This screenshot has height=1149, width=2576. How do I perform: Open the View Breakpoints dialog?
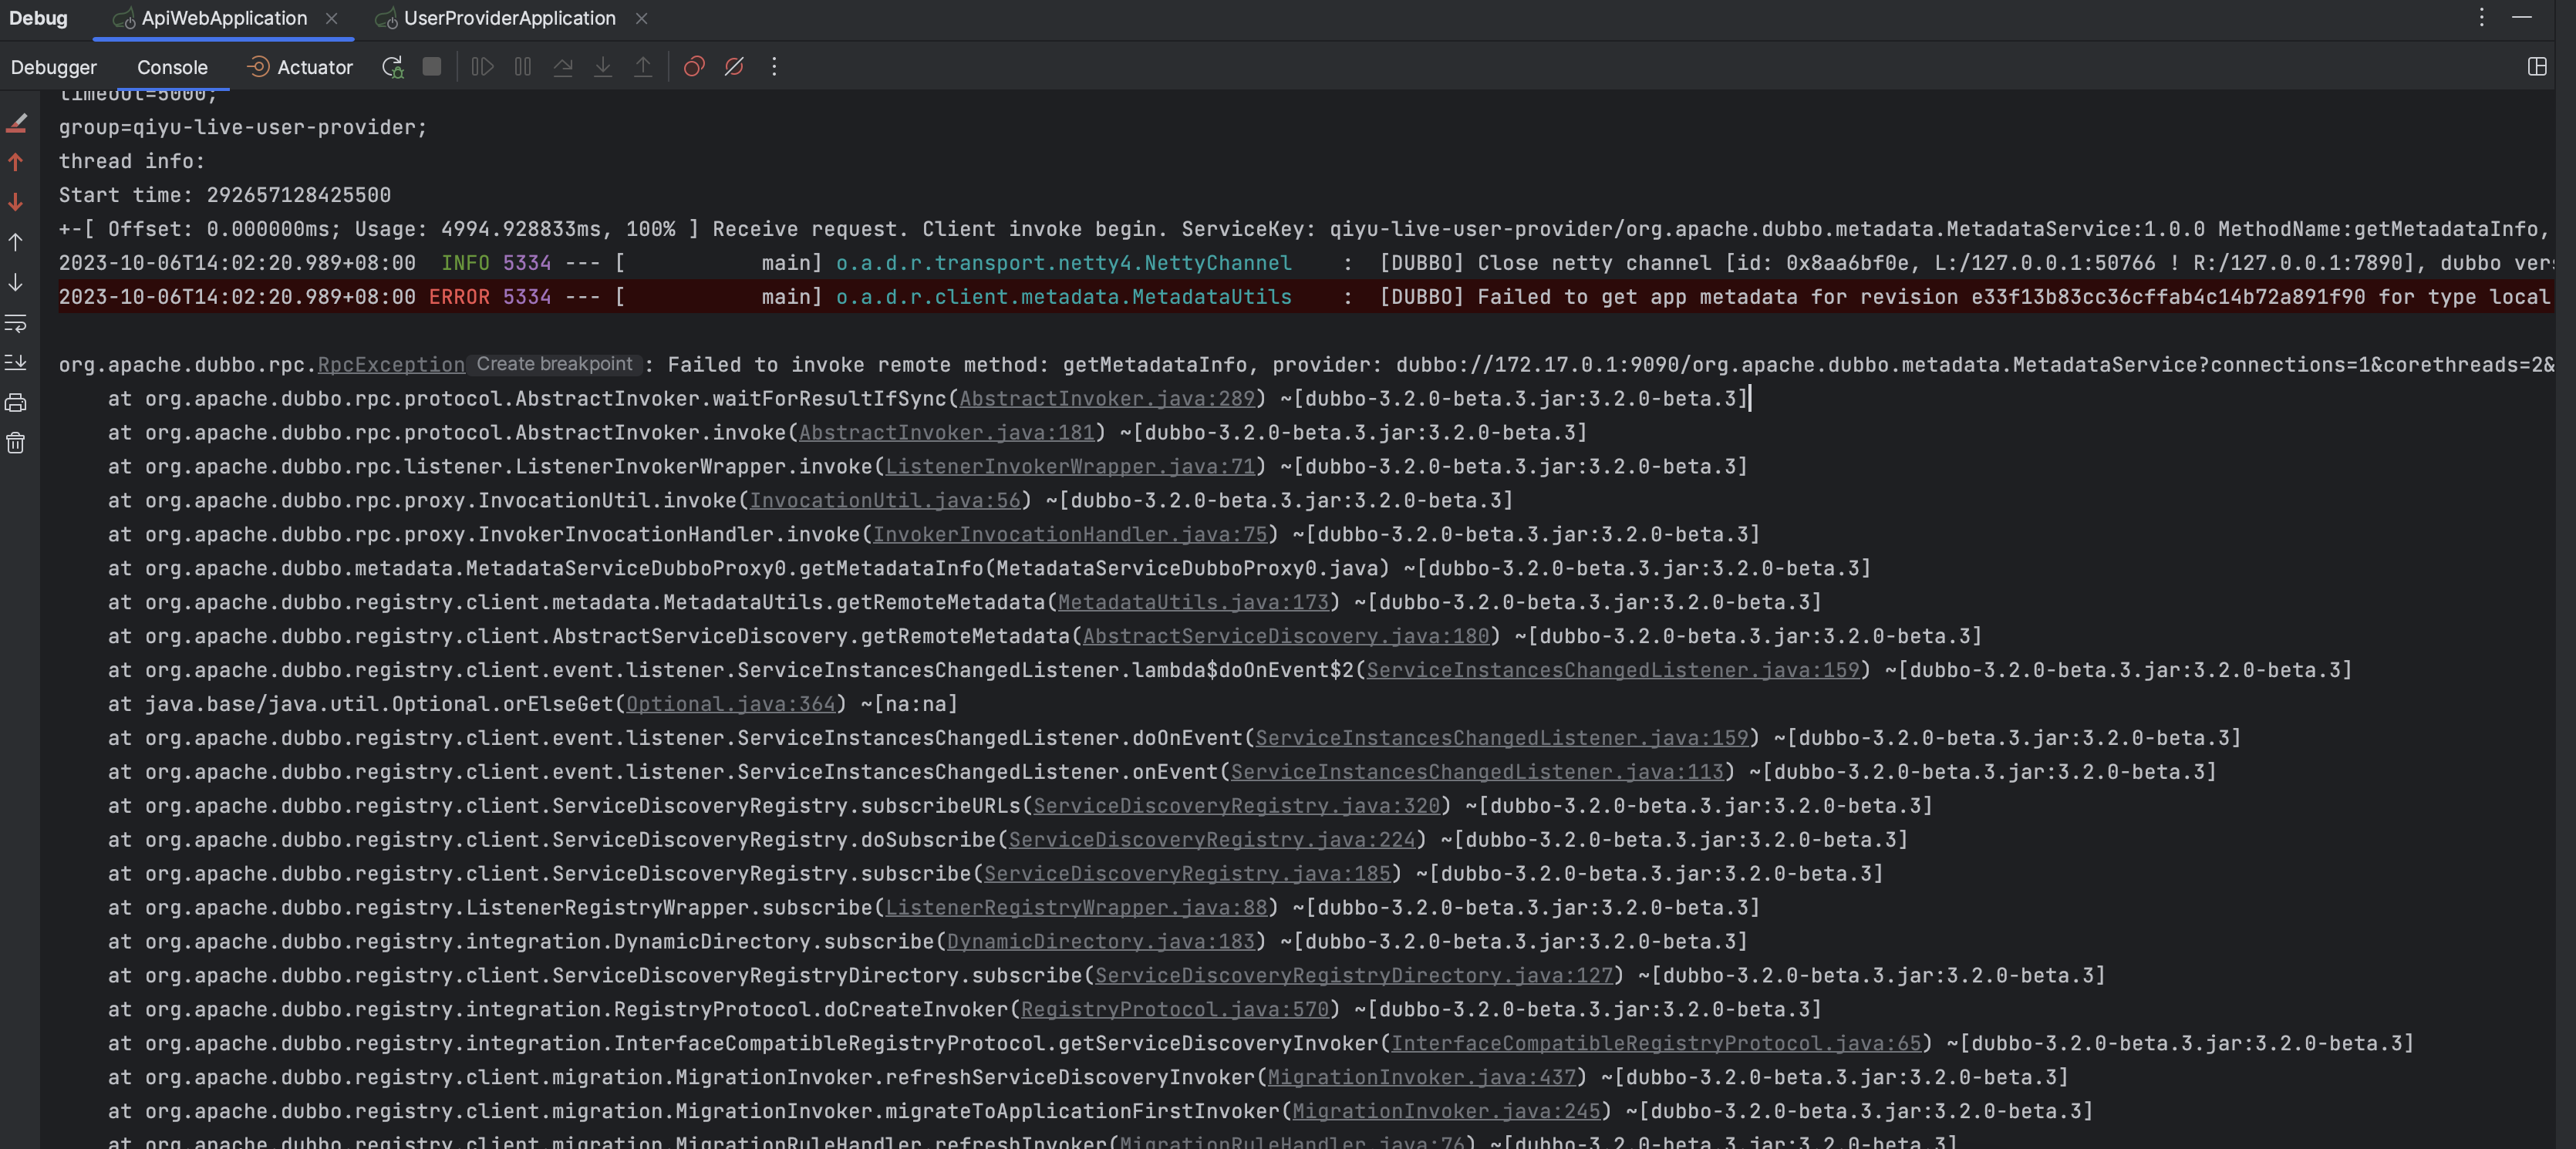694,67
